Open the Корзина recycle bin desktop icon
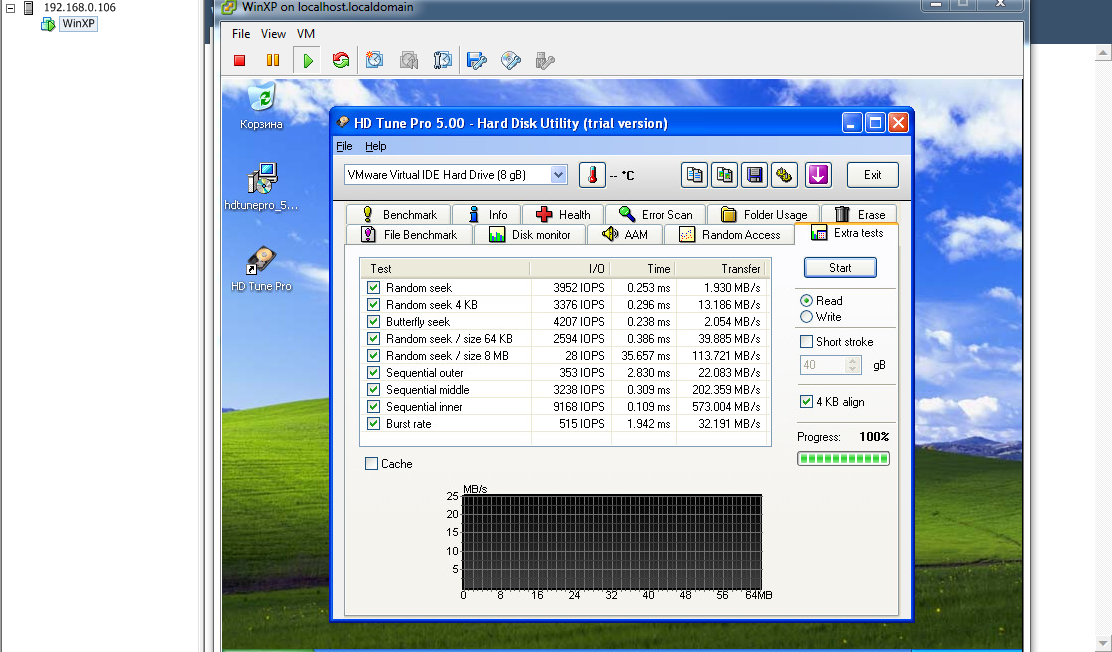This screenshot has width=1112, height=652. [x=262, y=106]
